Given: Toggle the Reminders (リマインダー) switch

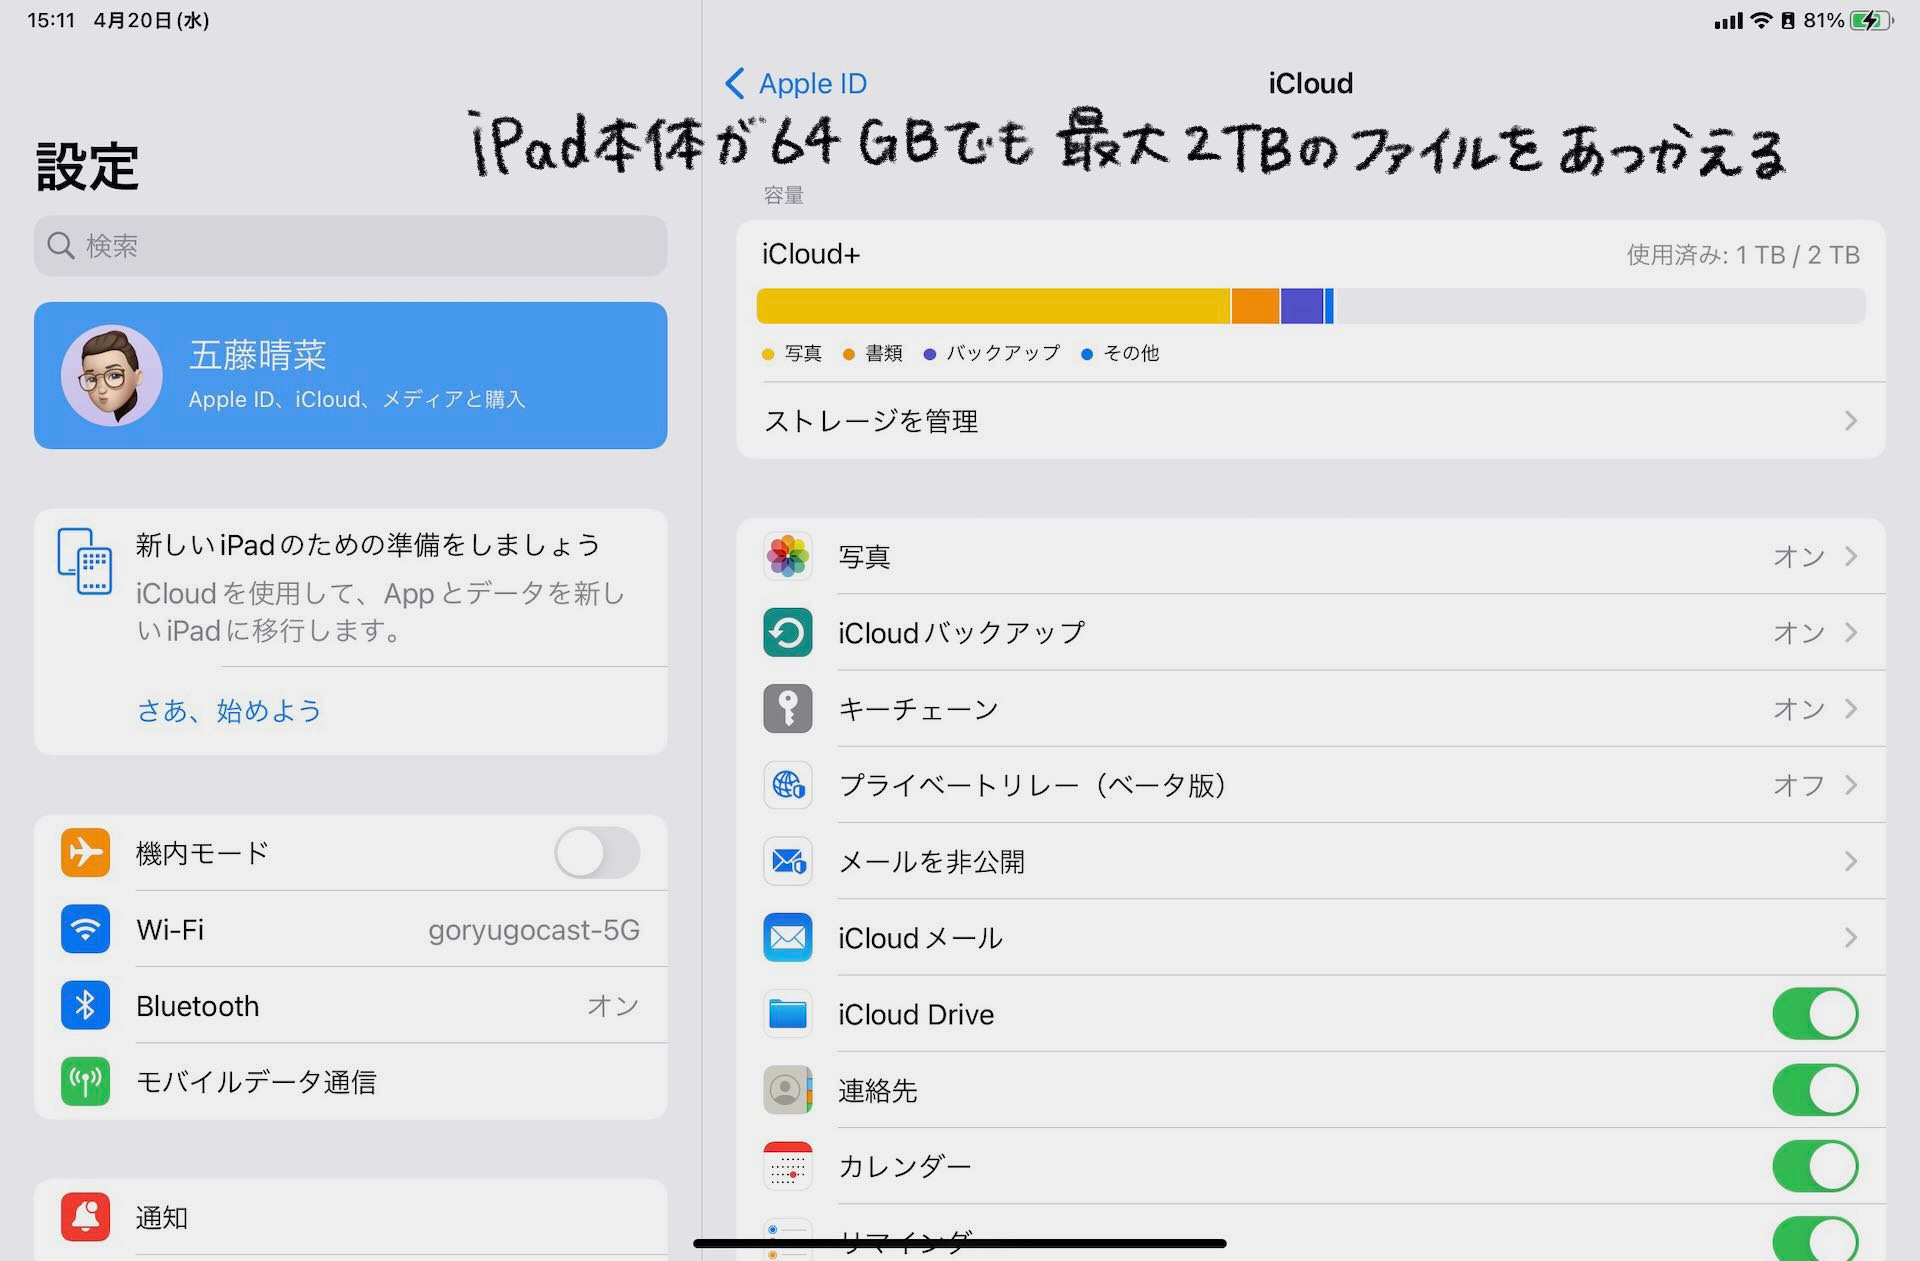Looking at the screenshot, I should [x=1815, y=1239].
